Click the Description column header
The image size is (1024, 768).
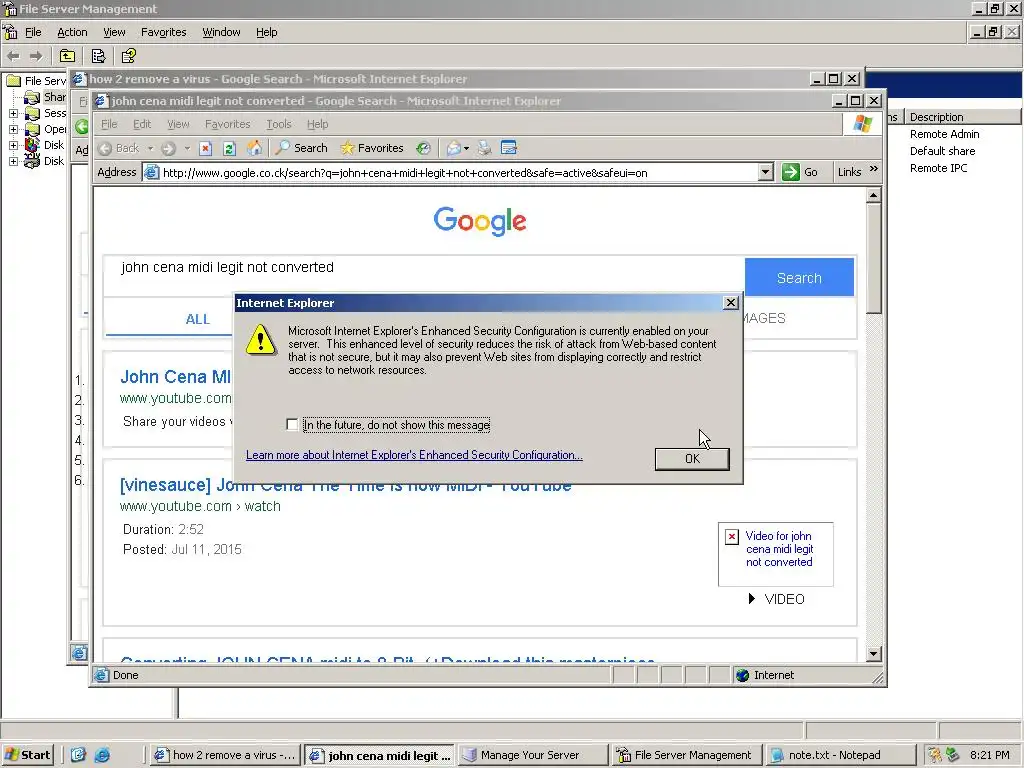tap(962, 117)
